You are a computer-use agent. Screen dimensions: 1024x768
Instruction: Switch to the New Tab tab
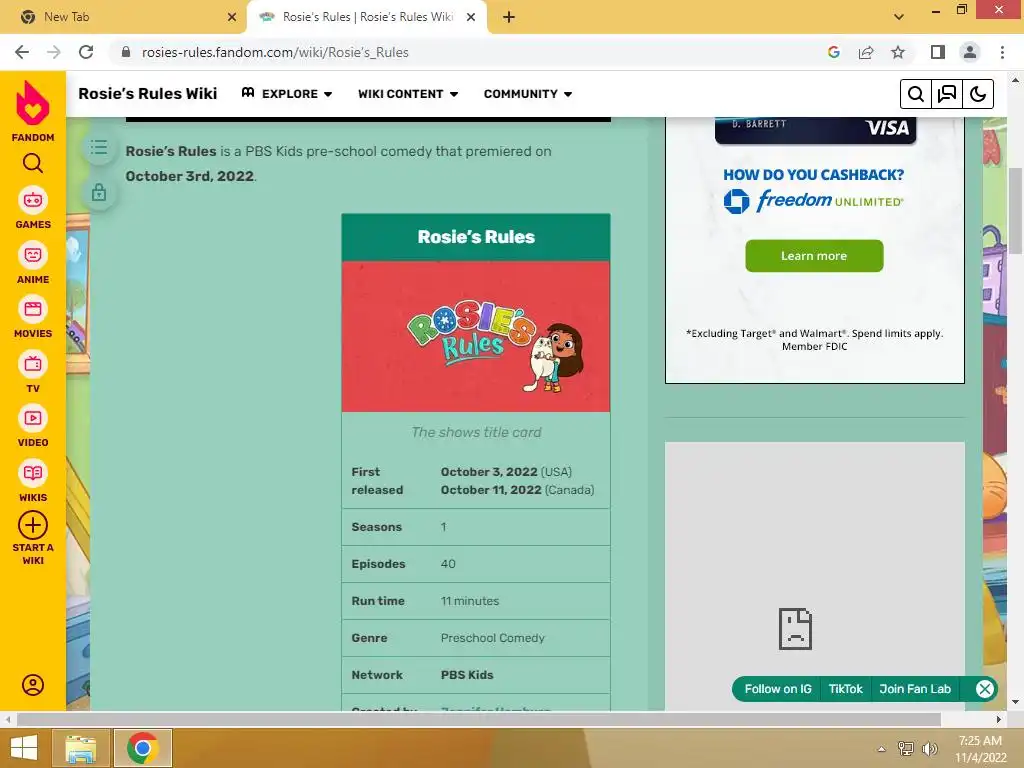pos(124,17)
